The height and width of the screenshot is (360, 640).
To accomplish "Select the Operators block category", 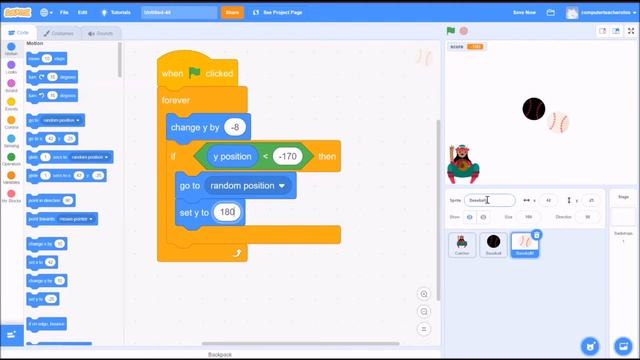I will [x=11, y=159].
